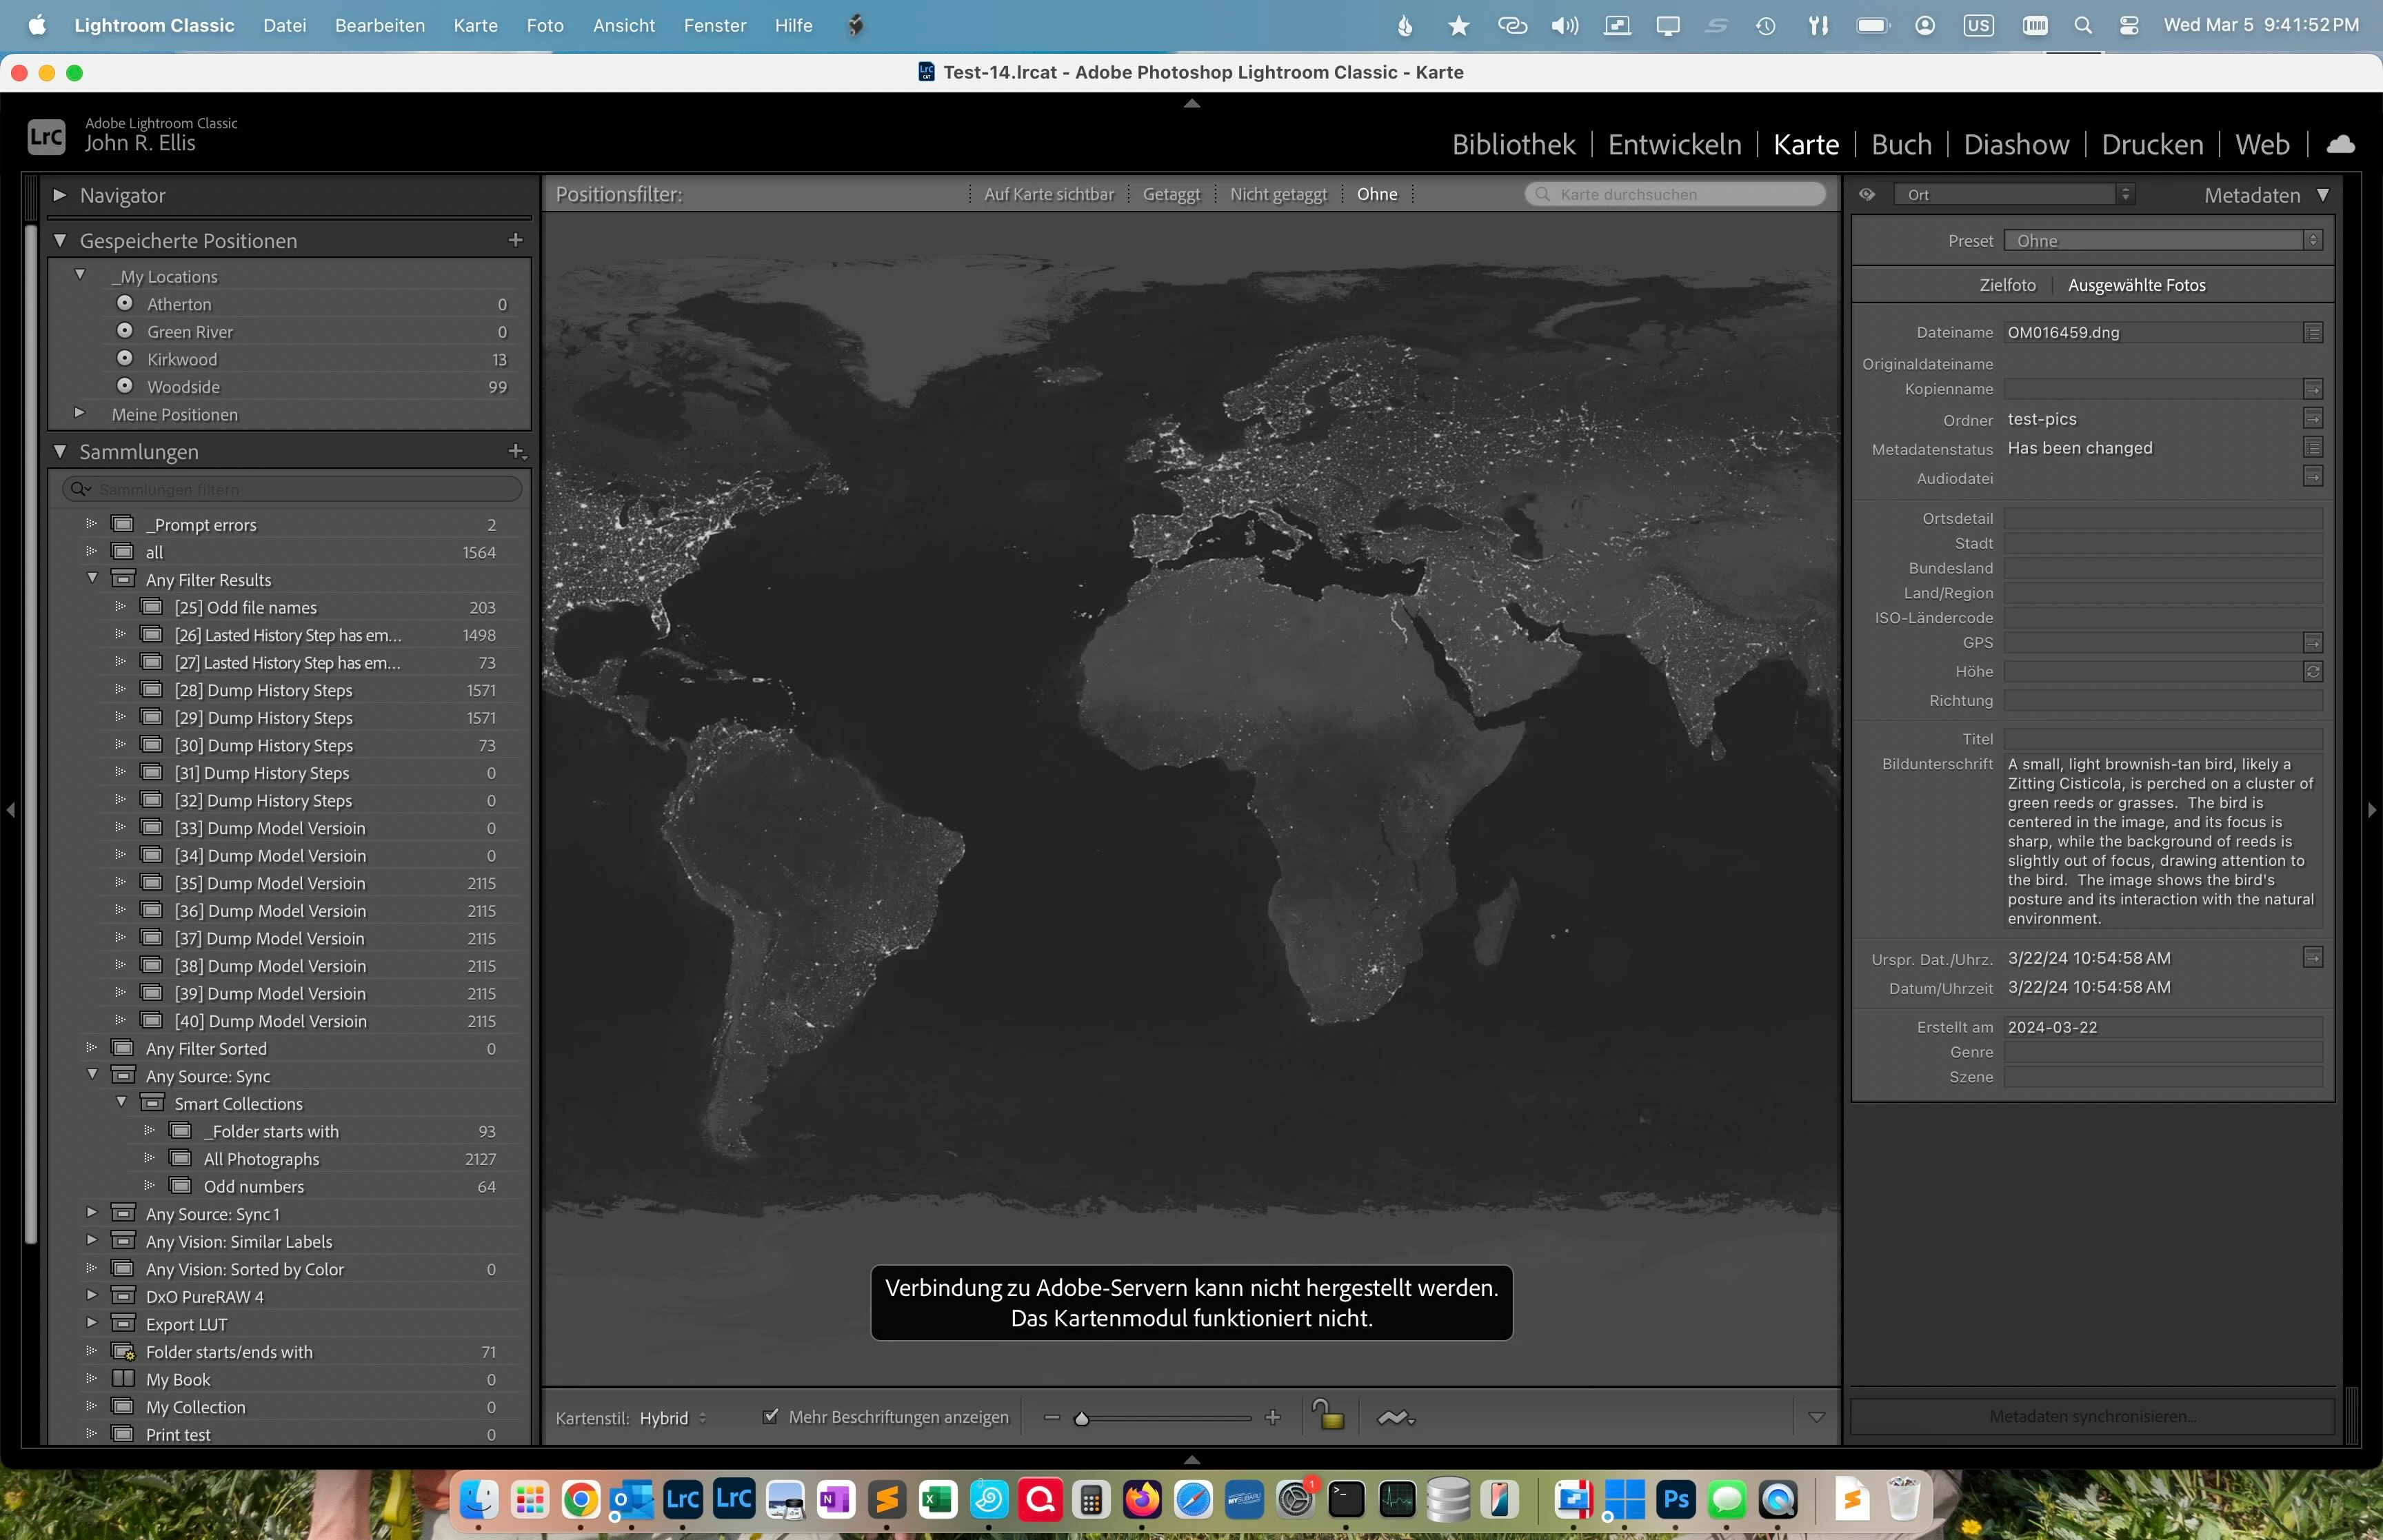Toggle the eye icon in Metadaten panel
Viewport: 2383px width, 1540px height.
1867,195
